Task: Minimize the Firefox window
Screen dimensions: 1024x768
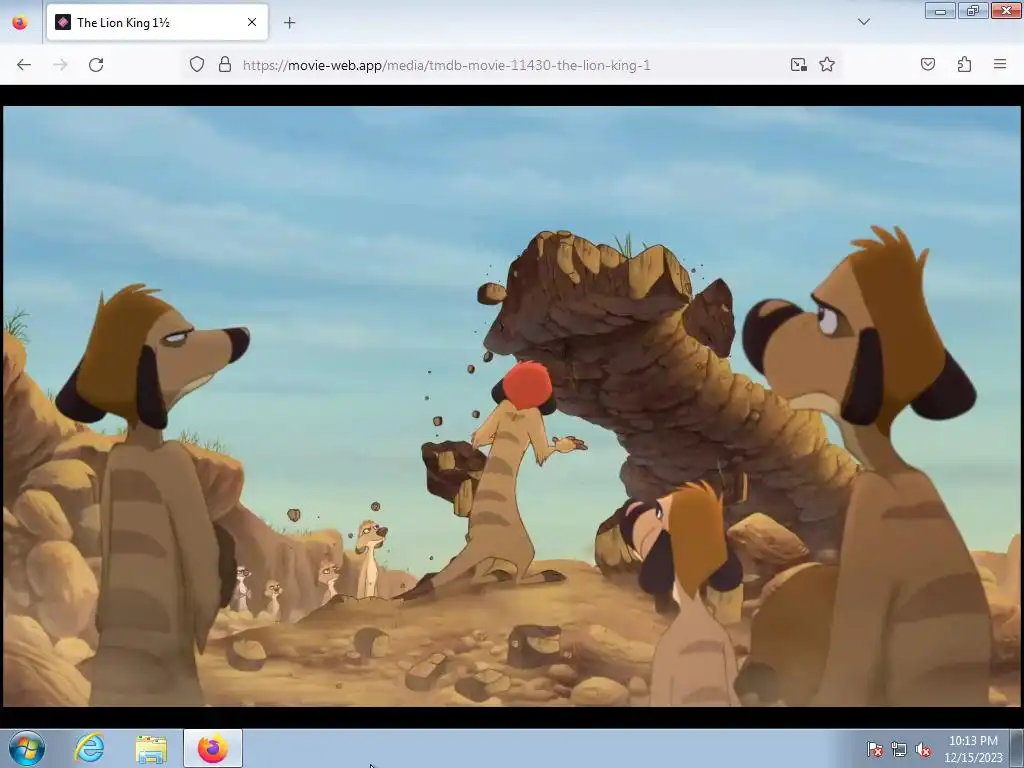Action: point(940,10)
